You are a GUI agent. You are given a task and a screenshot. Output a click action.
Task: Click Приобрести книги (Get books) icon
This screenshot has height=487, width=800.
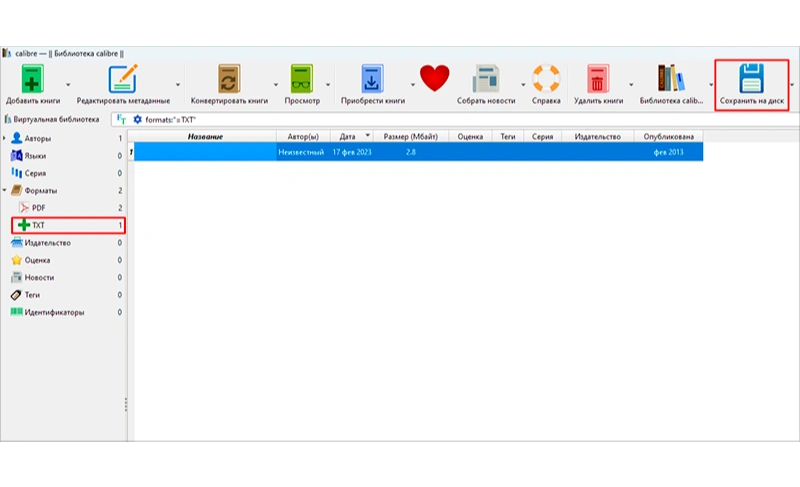coord(372,79)
